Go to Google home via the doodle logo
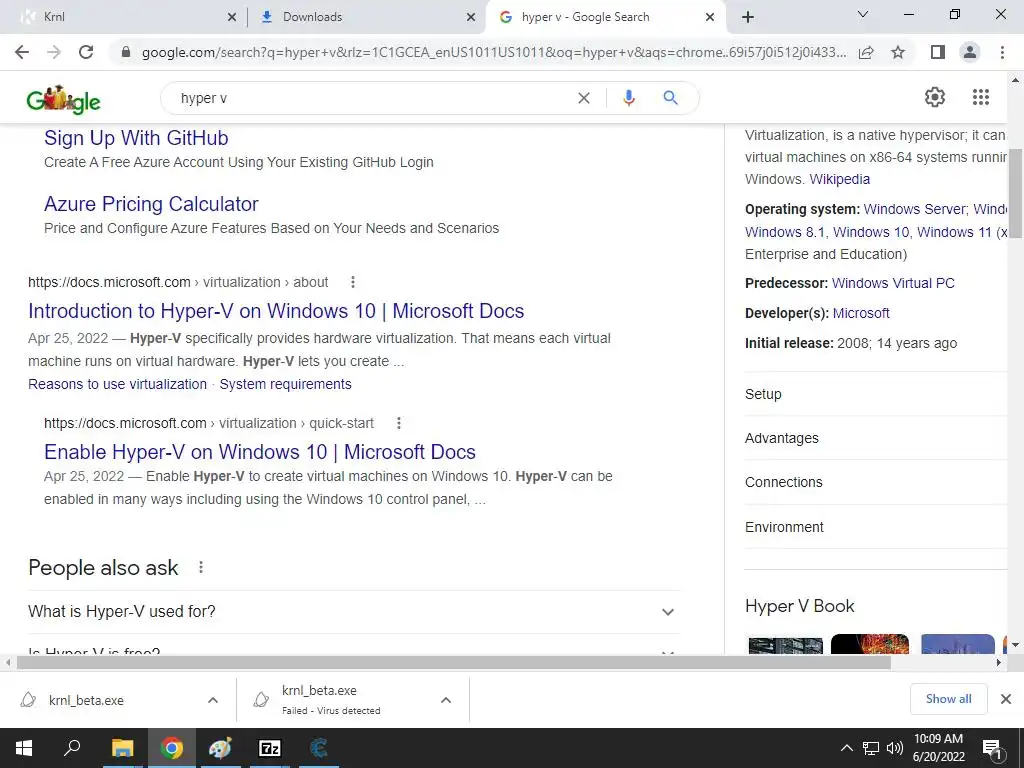 click(x=63, y=99)
